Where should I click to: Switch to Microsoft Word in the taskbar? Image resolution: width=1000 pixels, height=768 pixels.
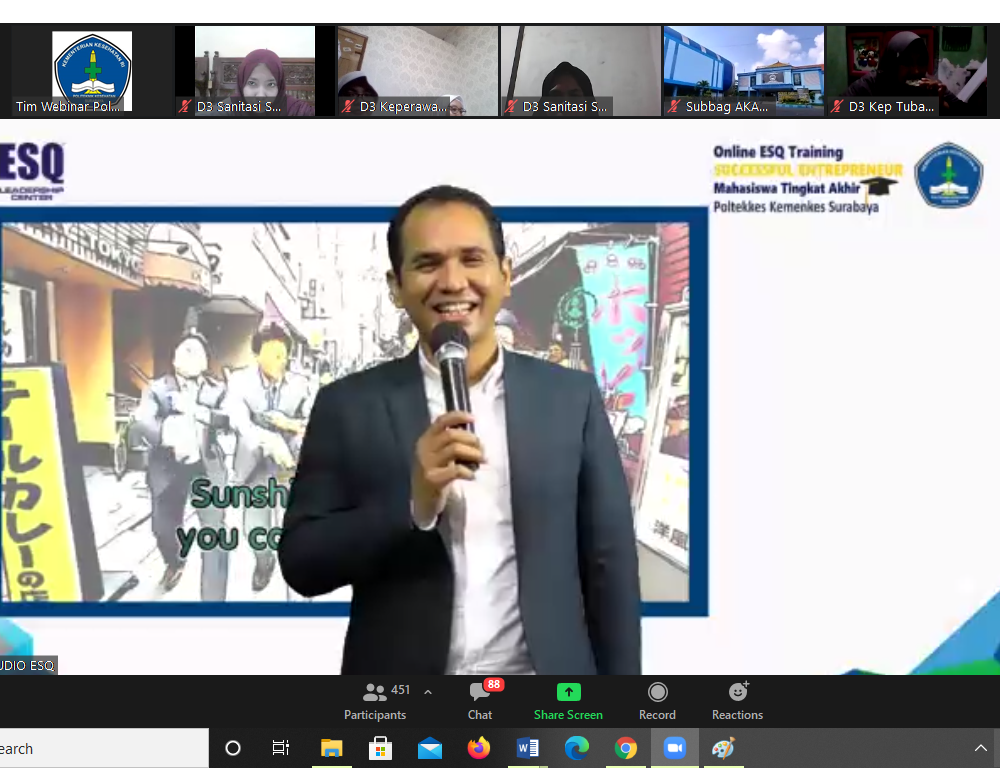coord(528,748)
